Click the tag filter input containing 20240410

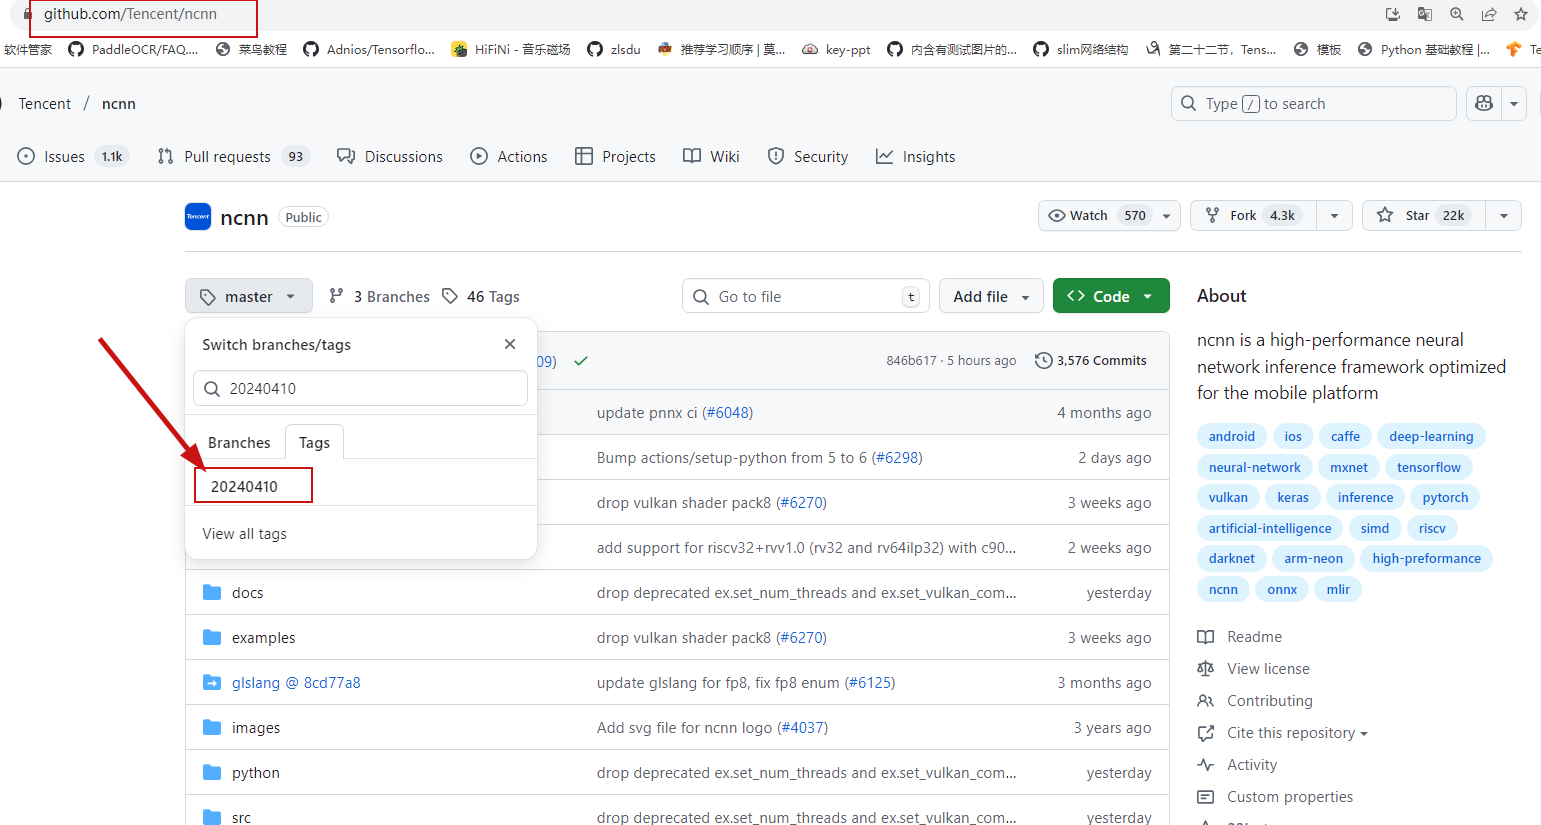point(360,389)
